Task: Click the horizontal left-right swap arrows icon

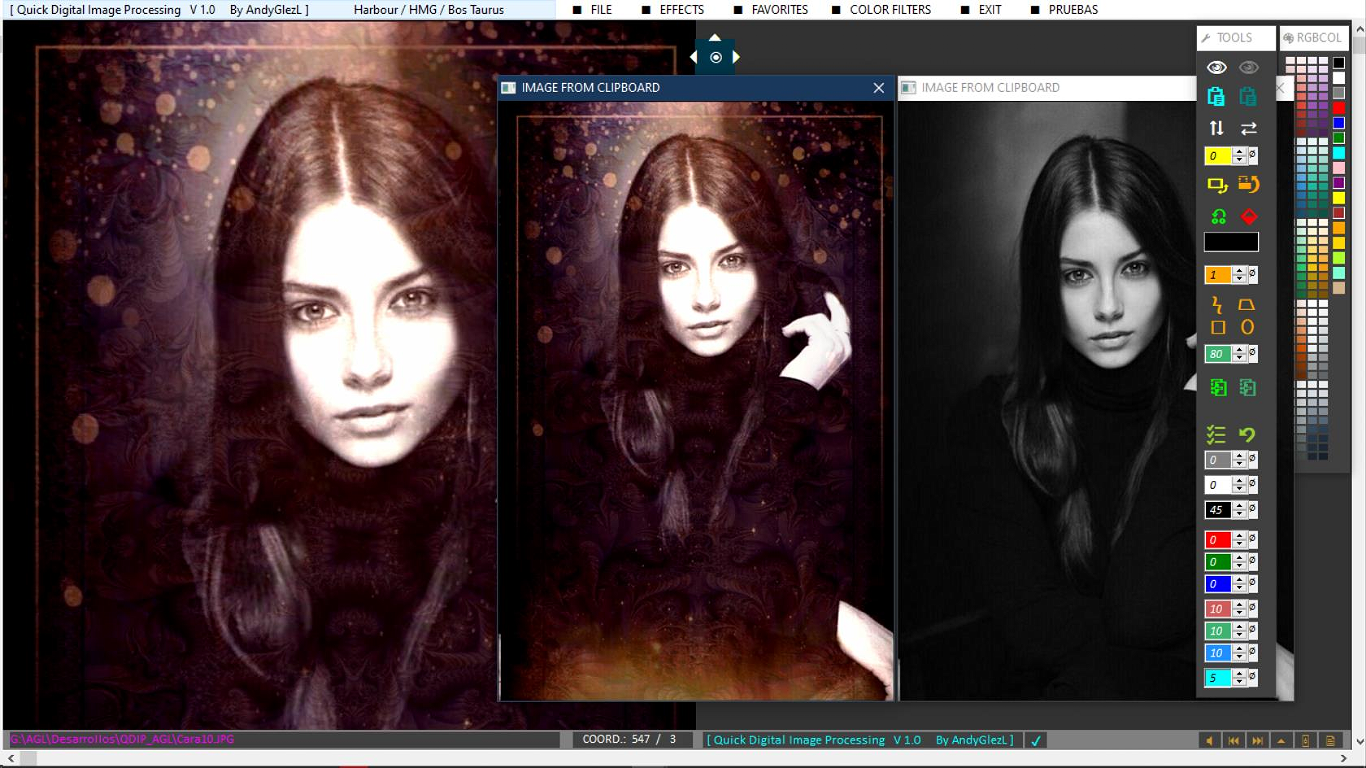Action: tap(1248, 128)
